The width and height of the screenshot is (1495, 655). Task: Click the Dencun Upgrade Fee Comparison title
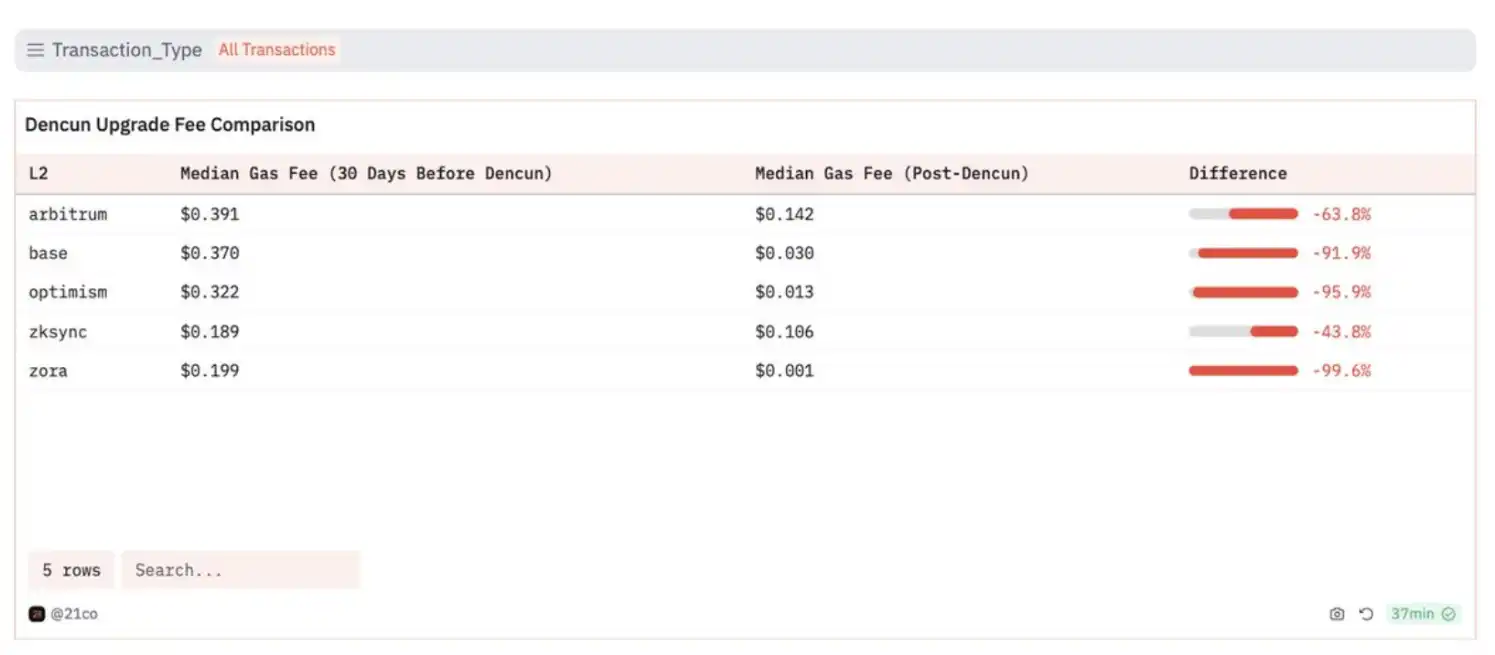click(x=170, y=125)
